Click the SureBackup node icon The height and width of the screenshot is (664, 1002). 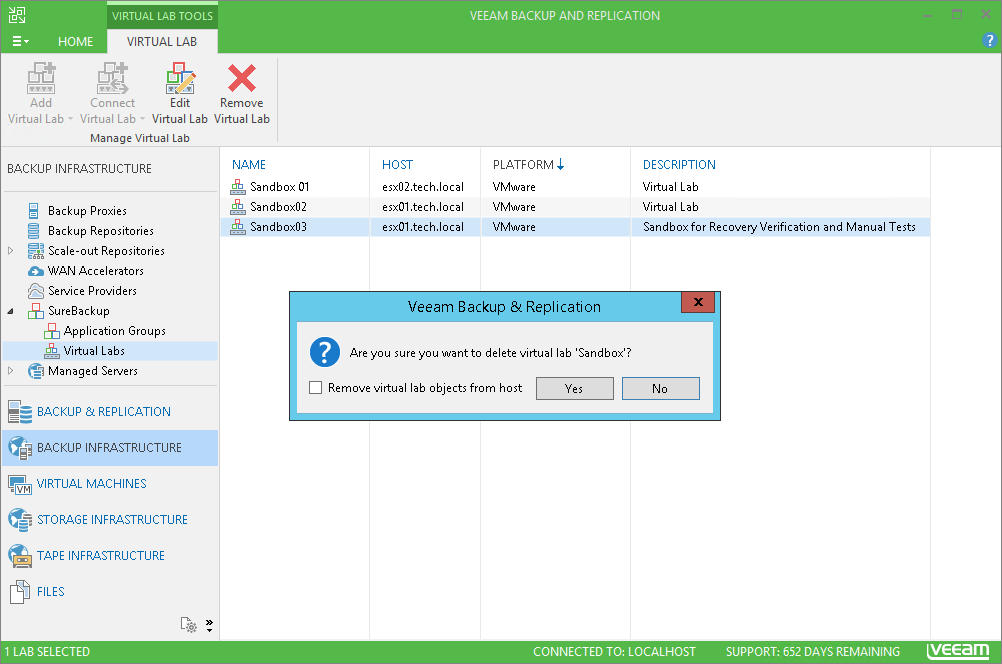tap(36, 311)
